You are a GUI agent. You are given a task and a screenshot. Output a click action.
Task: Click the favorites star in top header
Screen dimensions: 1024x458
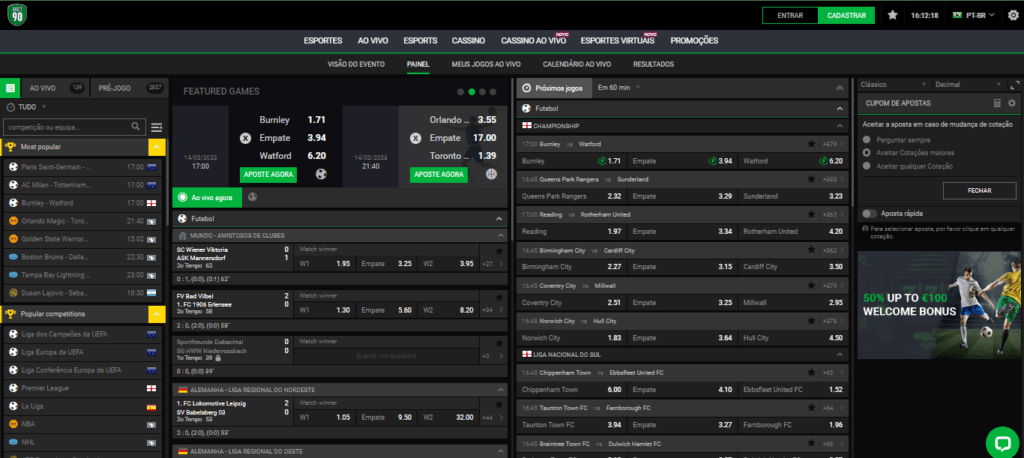[892, 15]
